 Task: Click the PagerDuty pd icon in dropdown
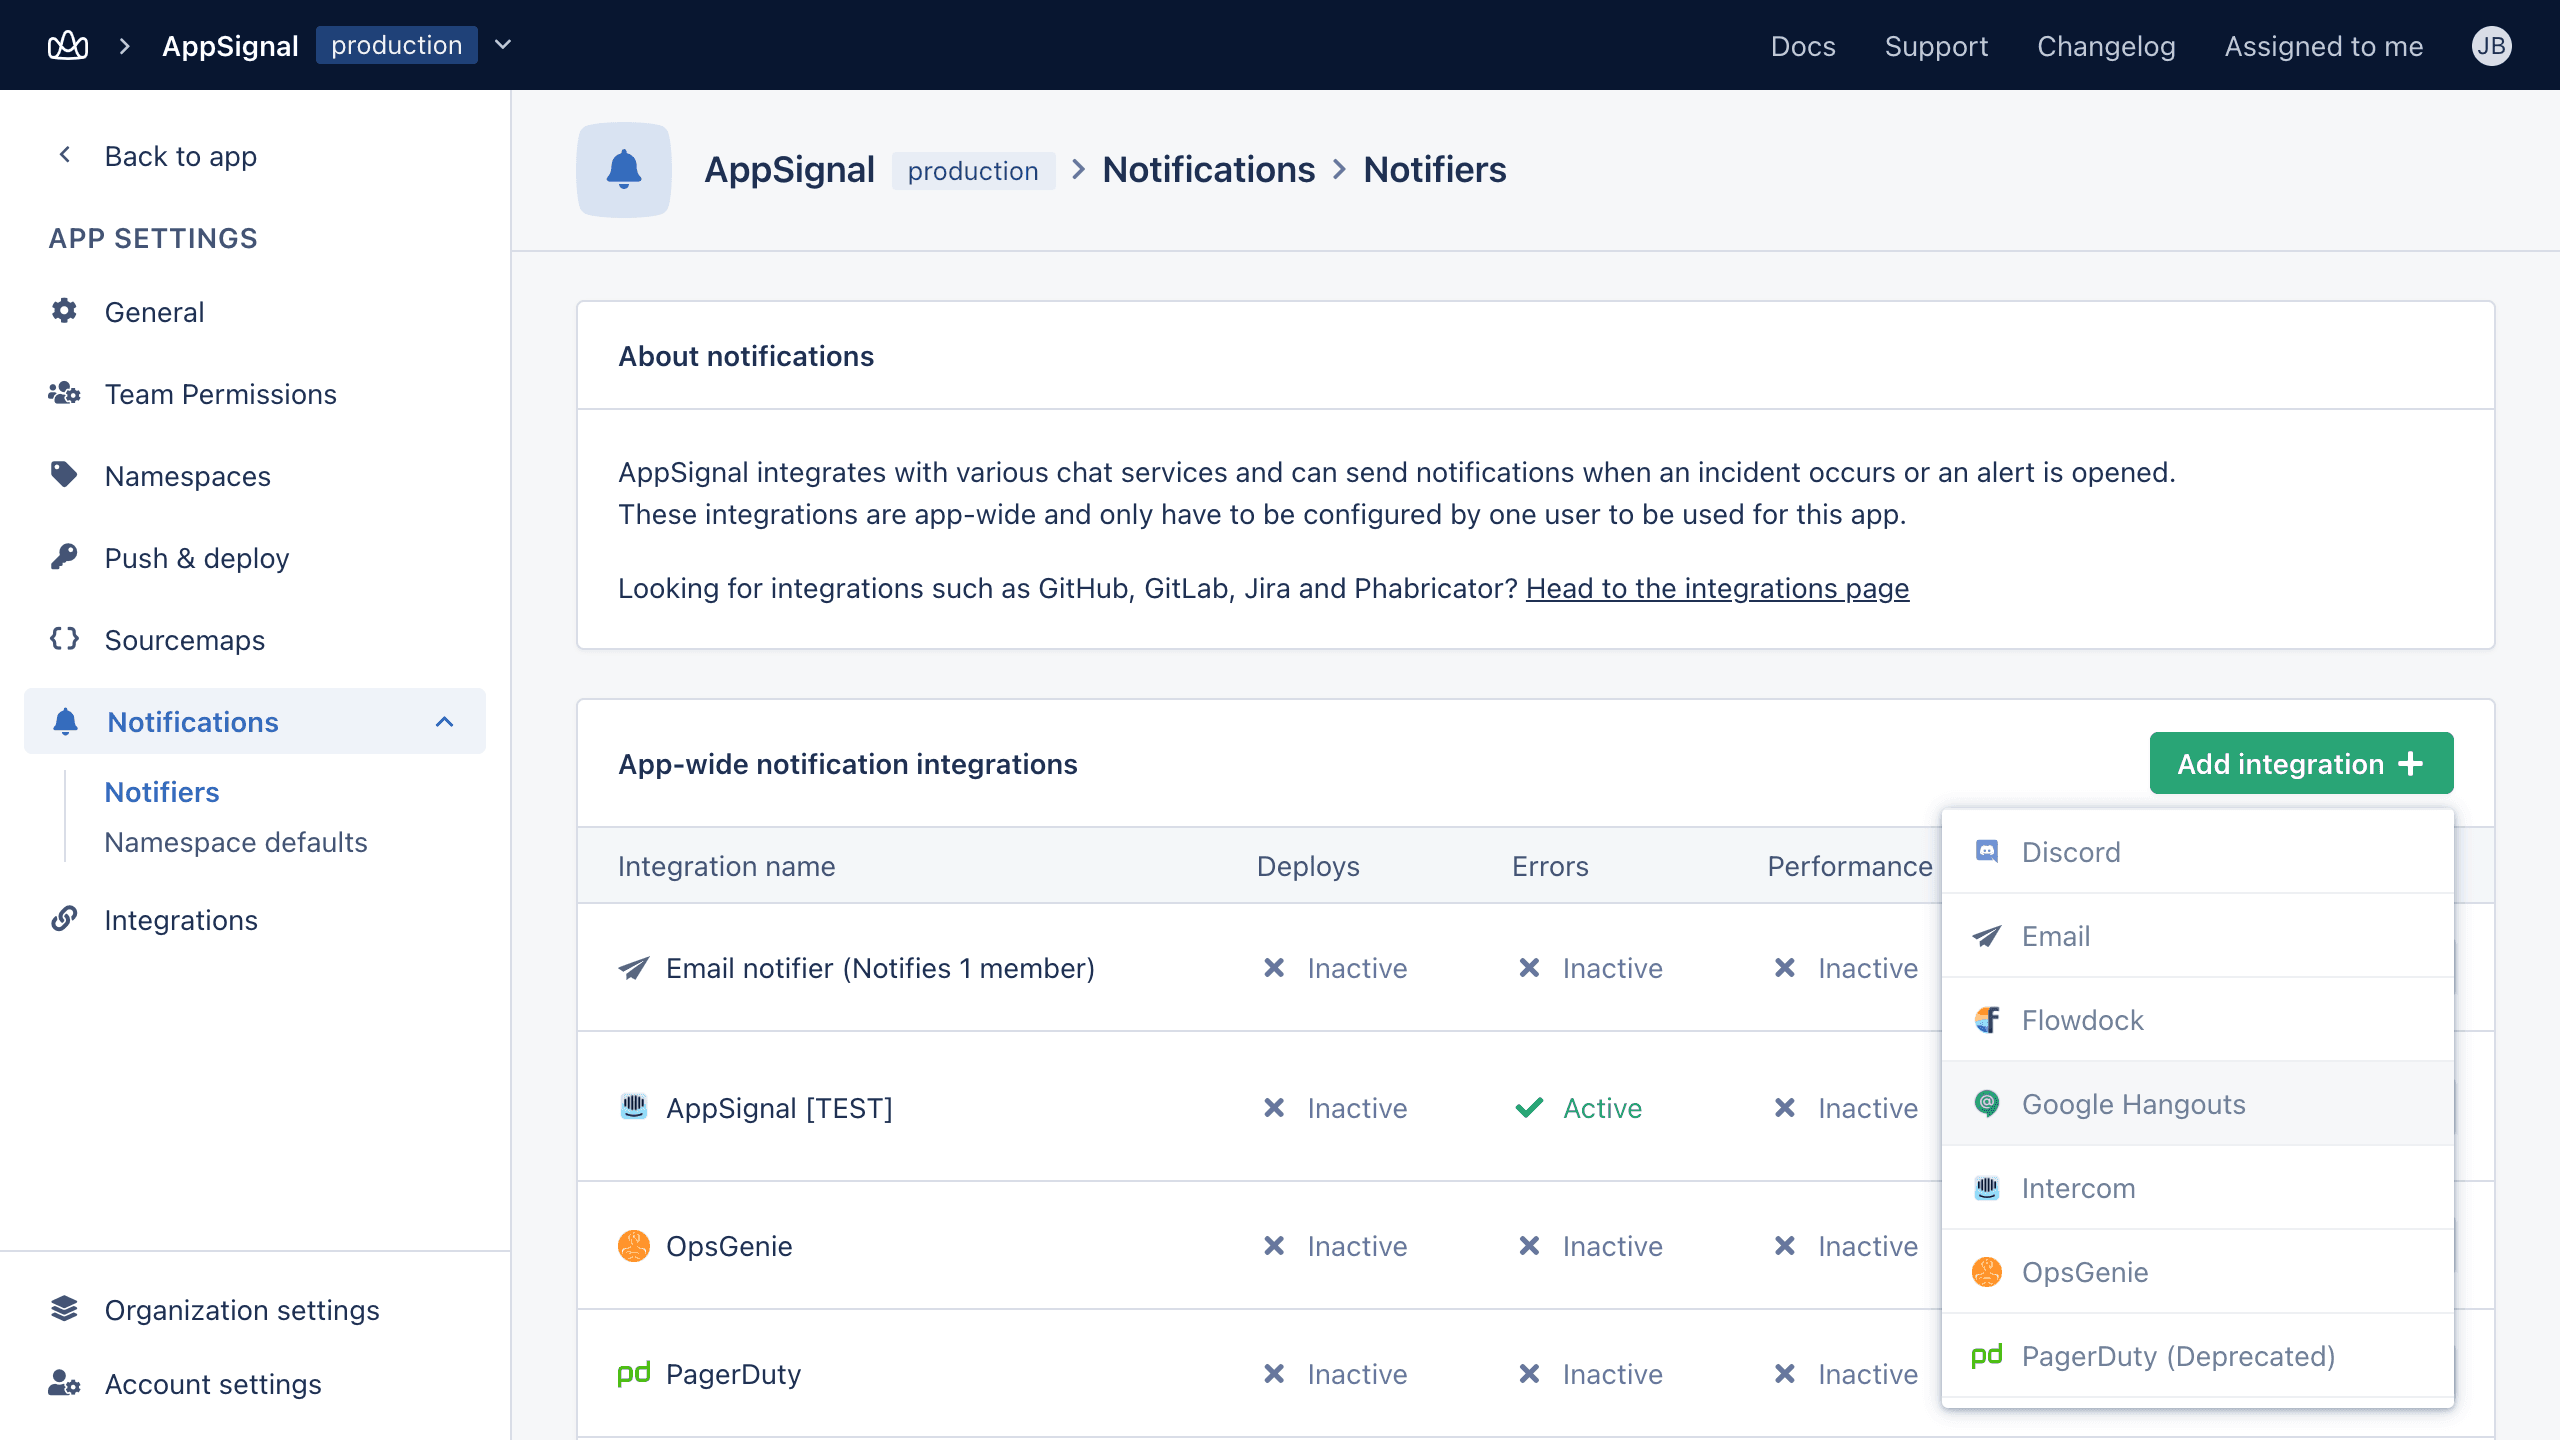pos(1987,1356)
